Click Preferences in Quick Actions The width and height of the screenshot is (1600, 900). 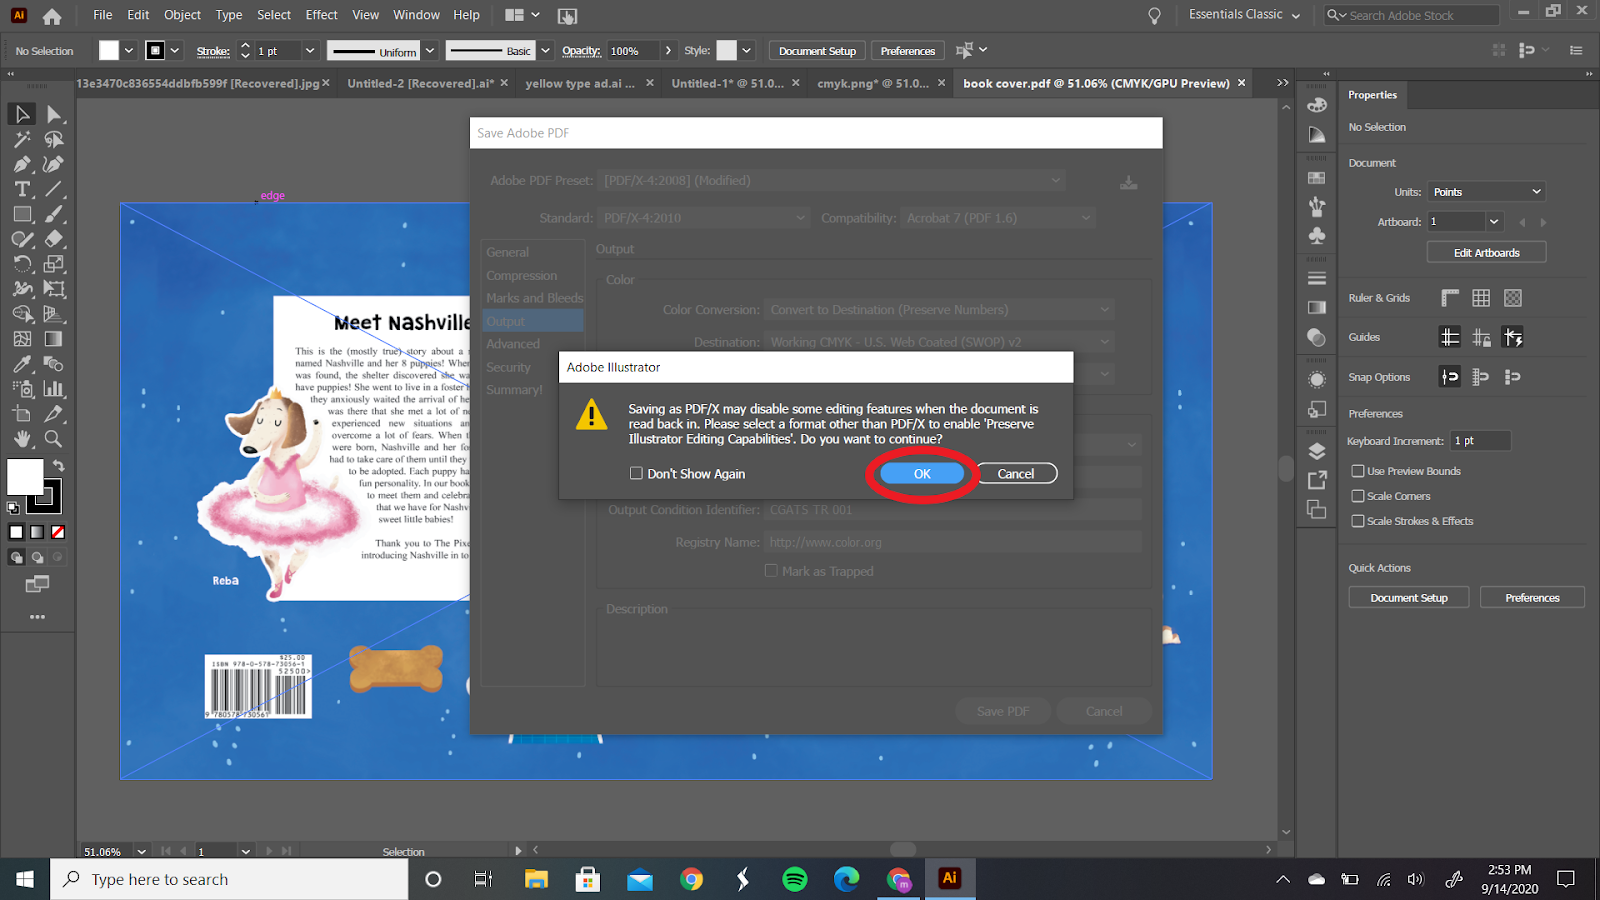click(x=1532, y=598)
